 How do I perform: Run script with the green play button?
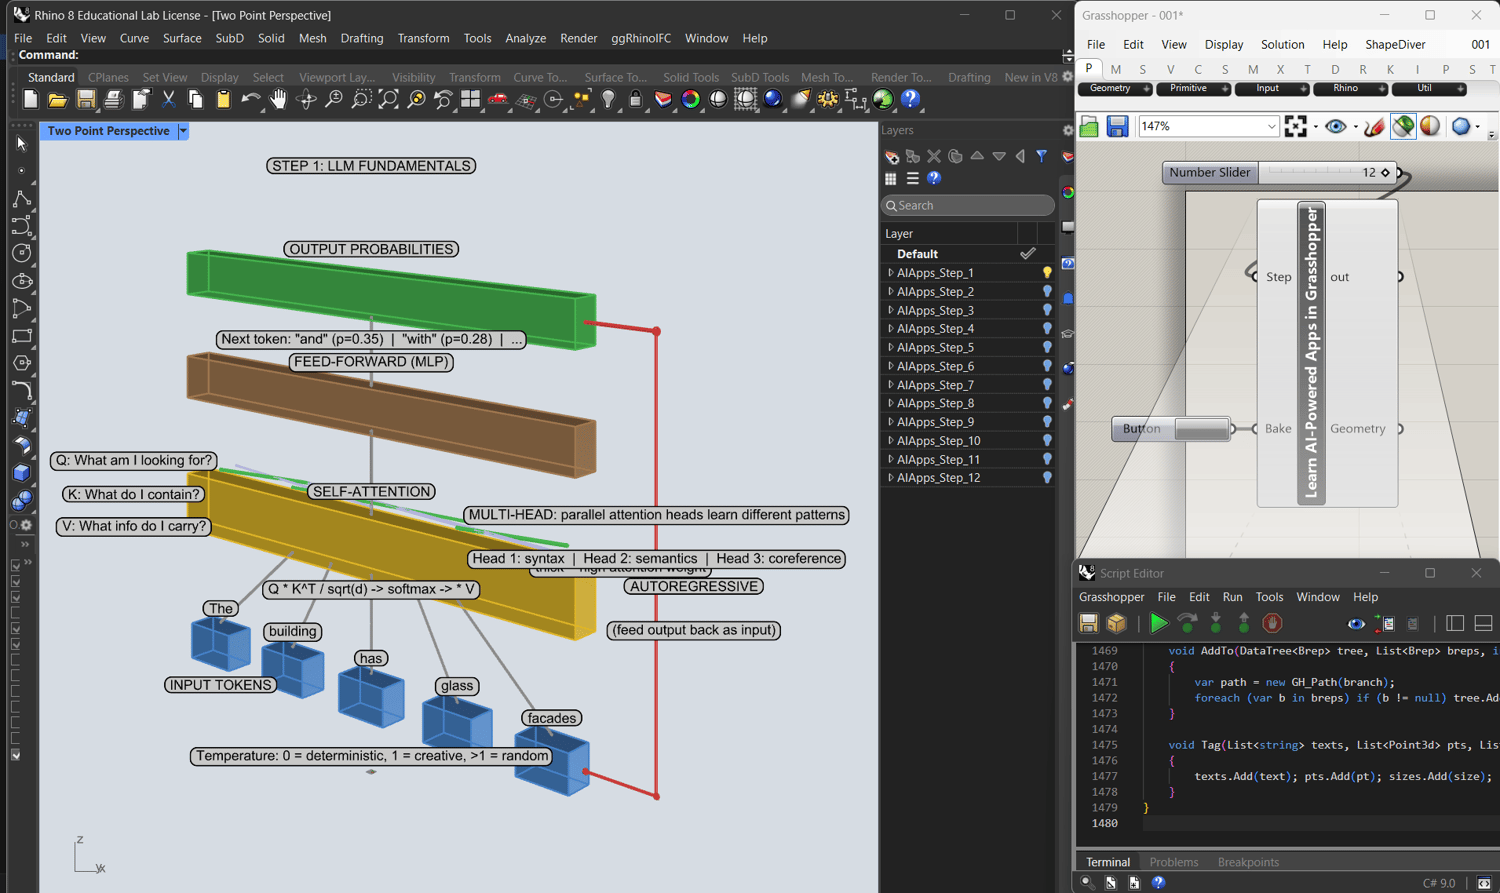tap(1158, 624)
